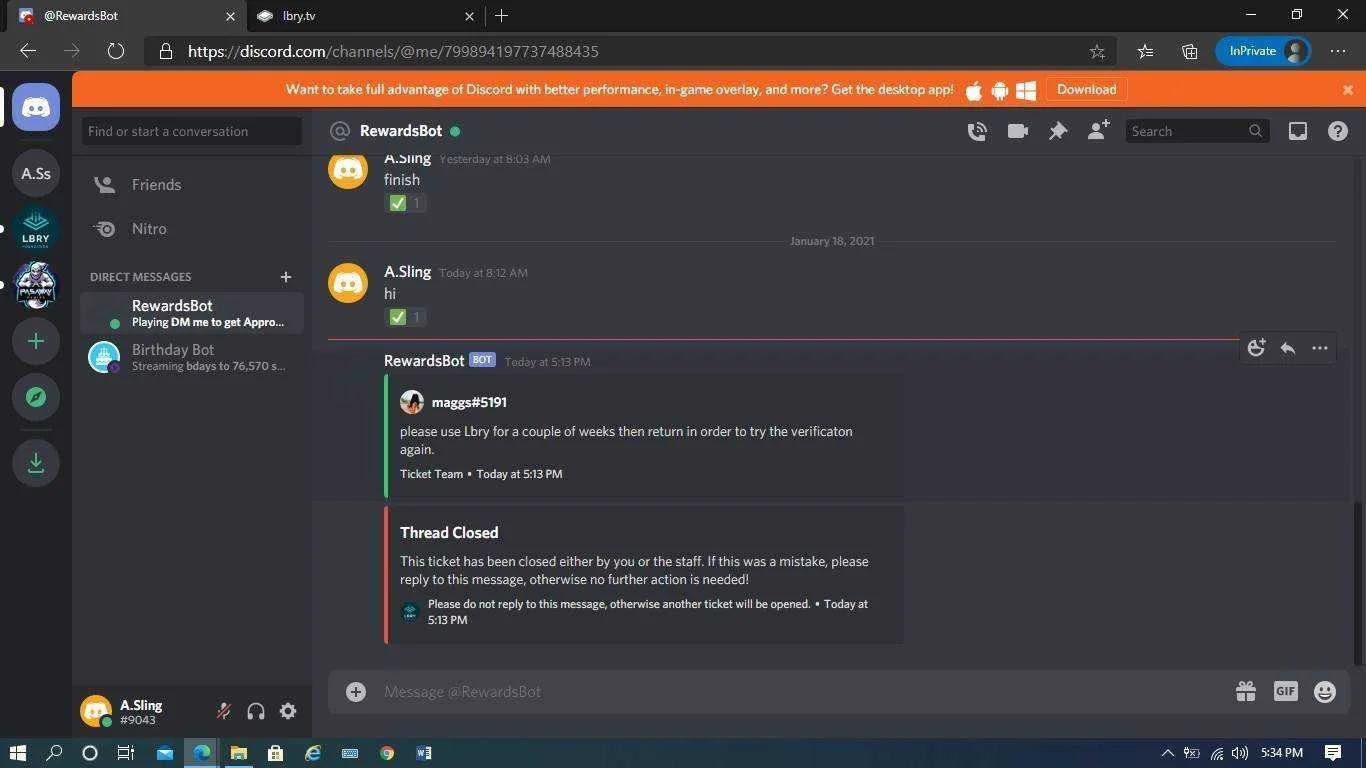Select RewardsBot direct message
This screenshot has width=1366, height=768.
pos(192,313)
